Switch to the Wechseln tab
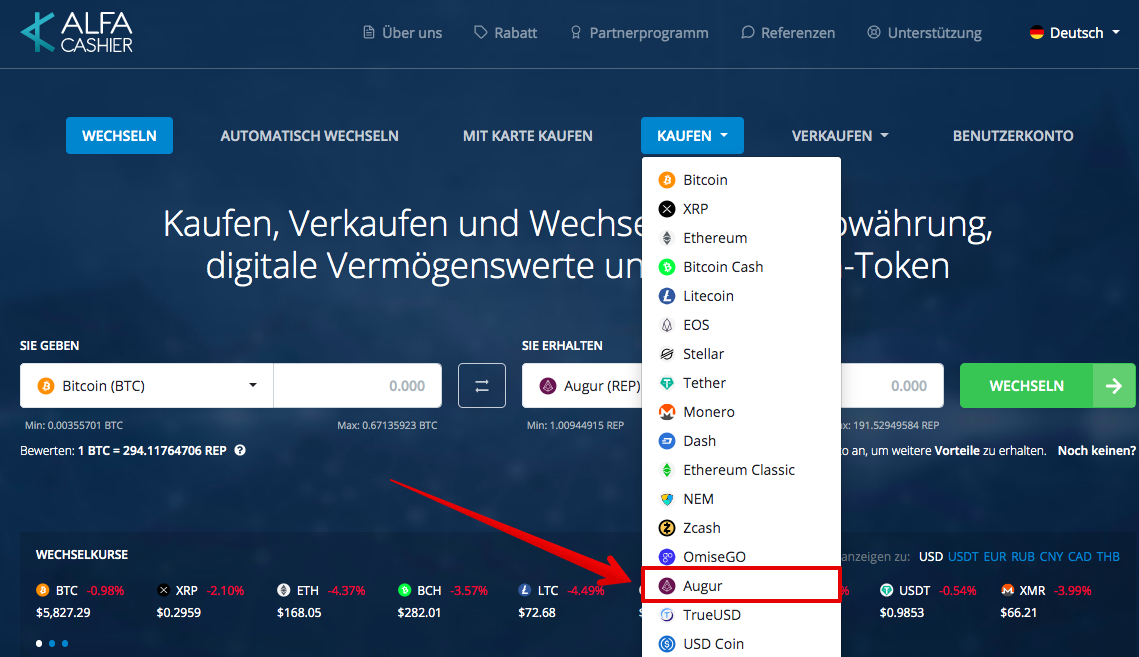The width and height of the screenshot is (1139, 657). click(119, 136)
